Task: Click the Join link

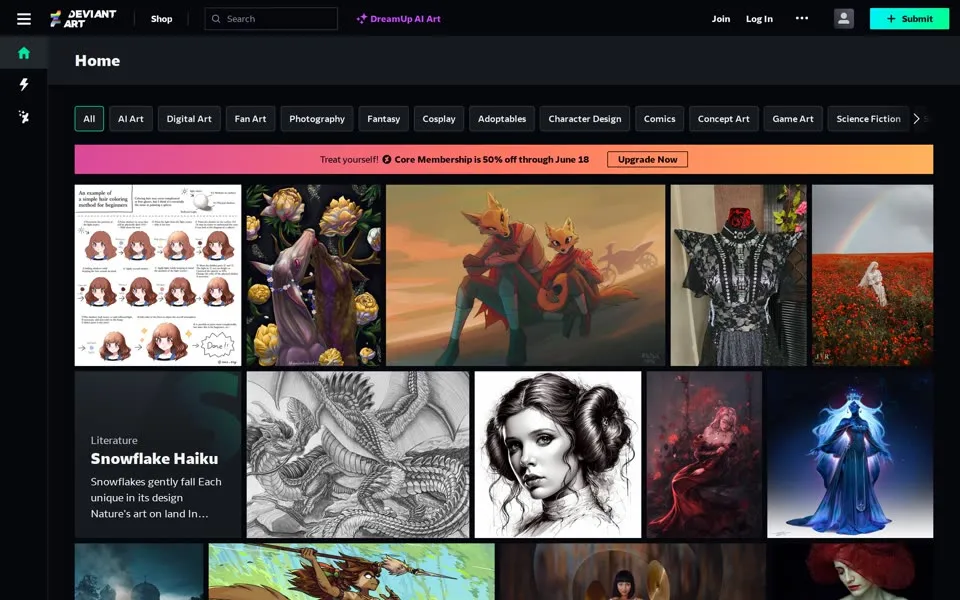Action: (721, 19)
